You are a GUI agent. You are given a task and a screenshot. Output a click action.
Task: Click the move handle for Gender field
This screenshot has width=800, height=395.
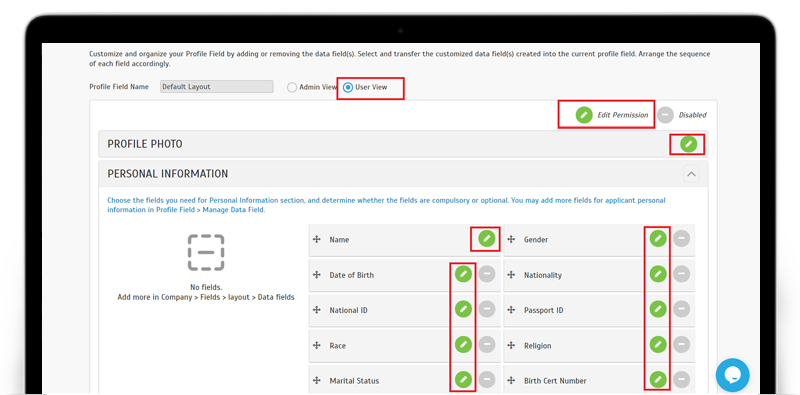(511, 239)
